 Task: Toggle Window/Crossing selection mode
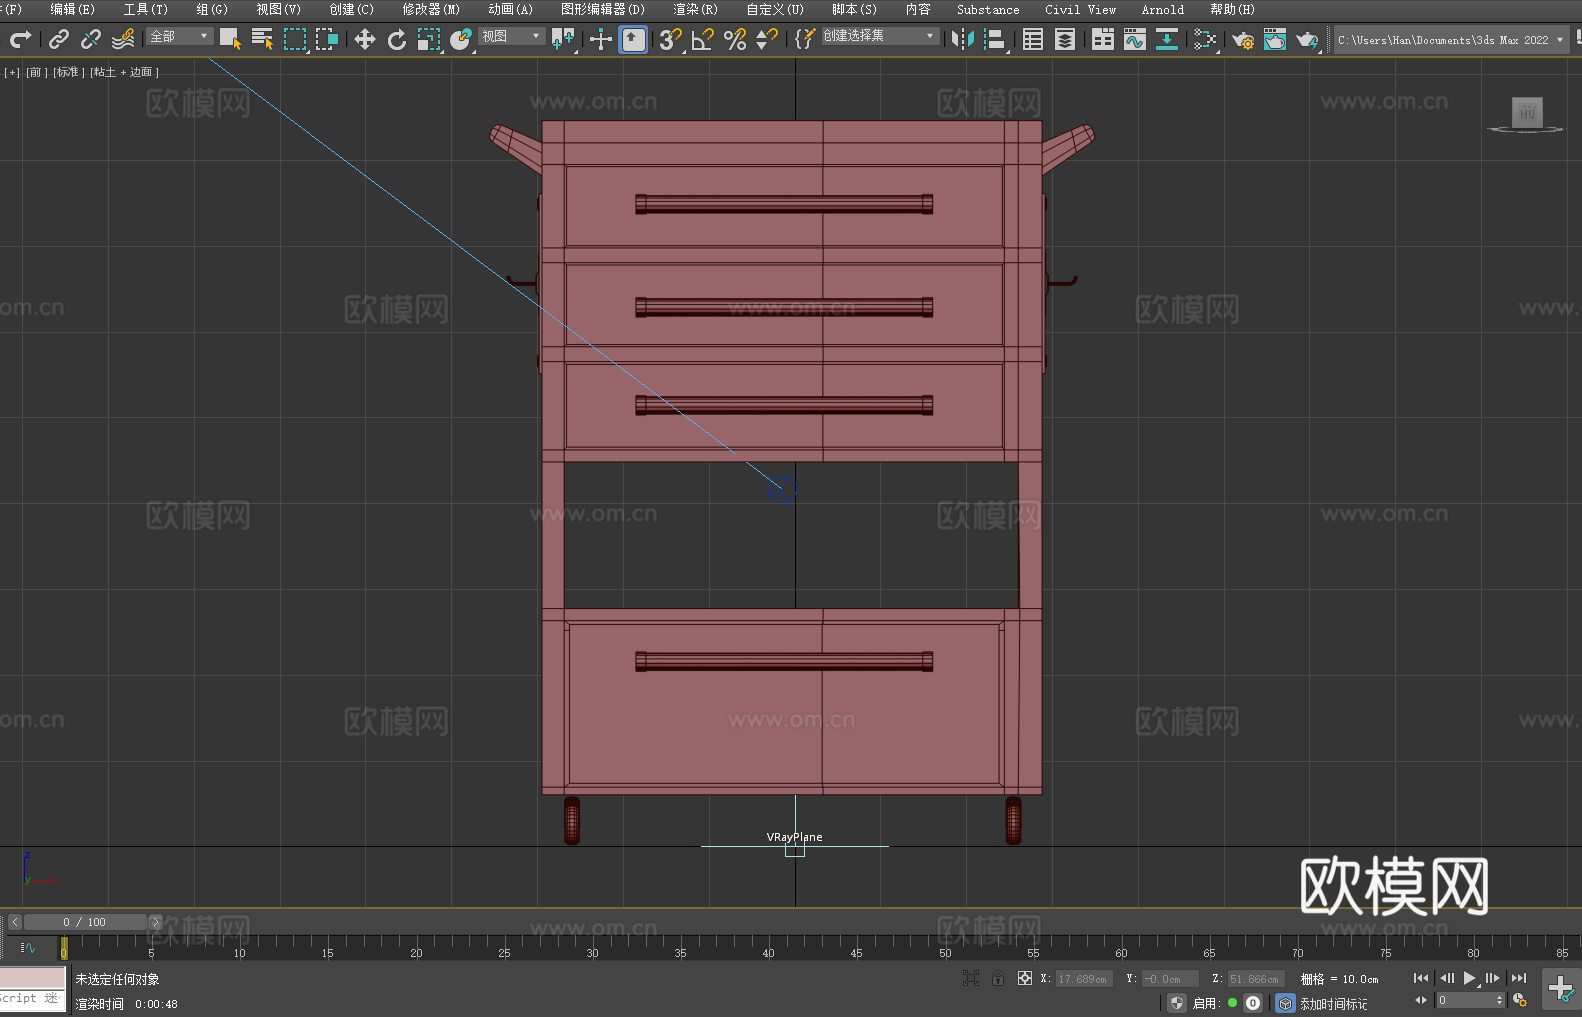(x=326, y=39)
